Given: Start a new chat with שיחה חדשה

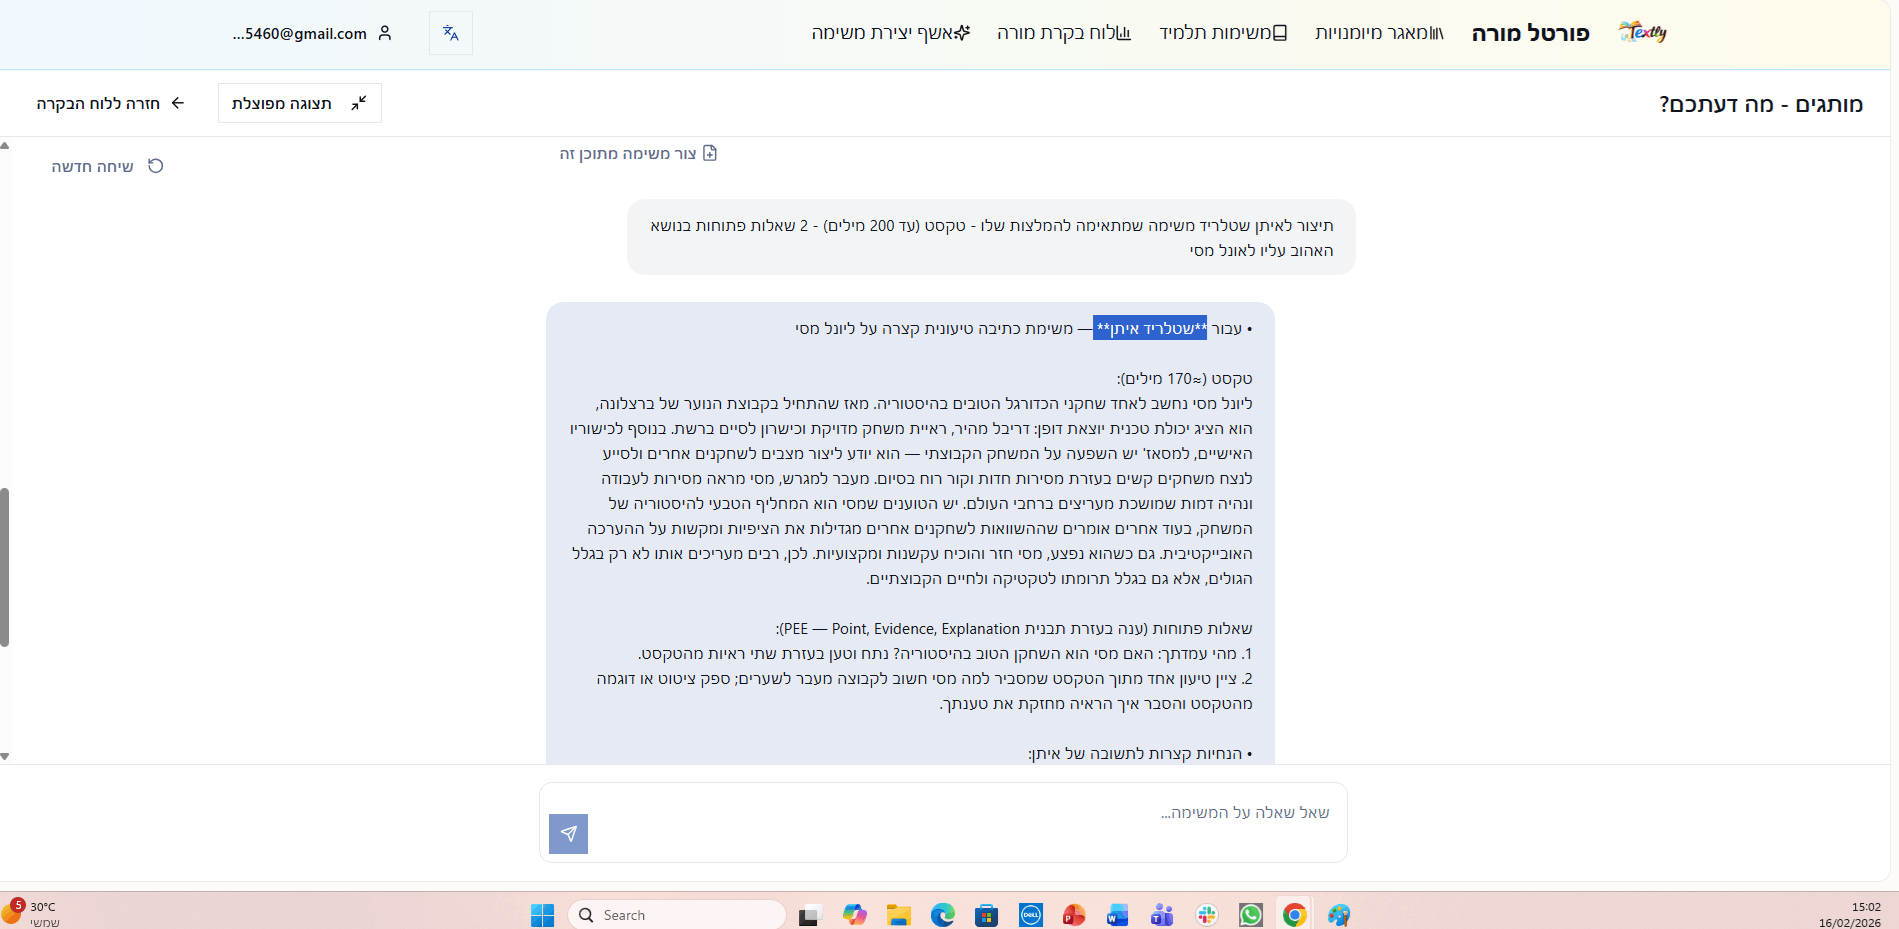Looking at the screenshot, I should click(x=107, y=166).
